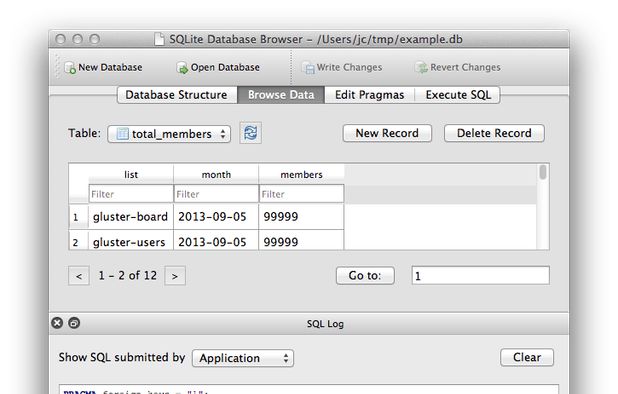Viewport: 618px width, 394px height.
Task: Switch to the Database Structure tab
Action: [x=177, y=95]
